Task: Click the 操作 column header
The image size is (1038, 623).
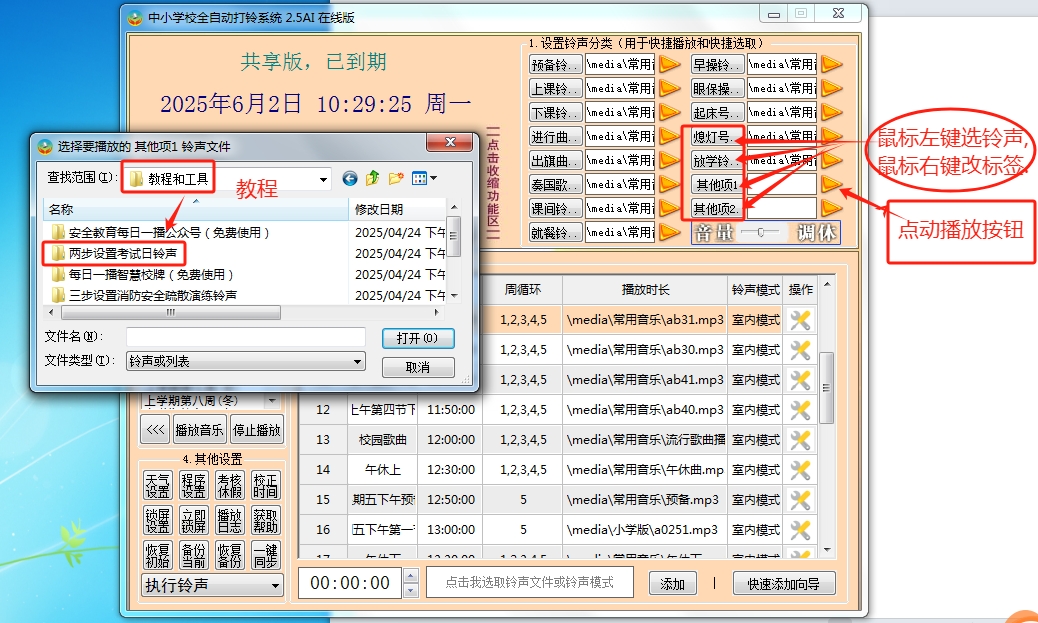Action: tap(801, 290)
